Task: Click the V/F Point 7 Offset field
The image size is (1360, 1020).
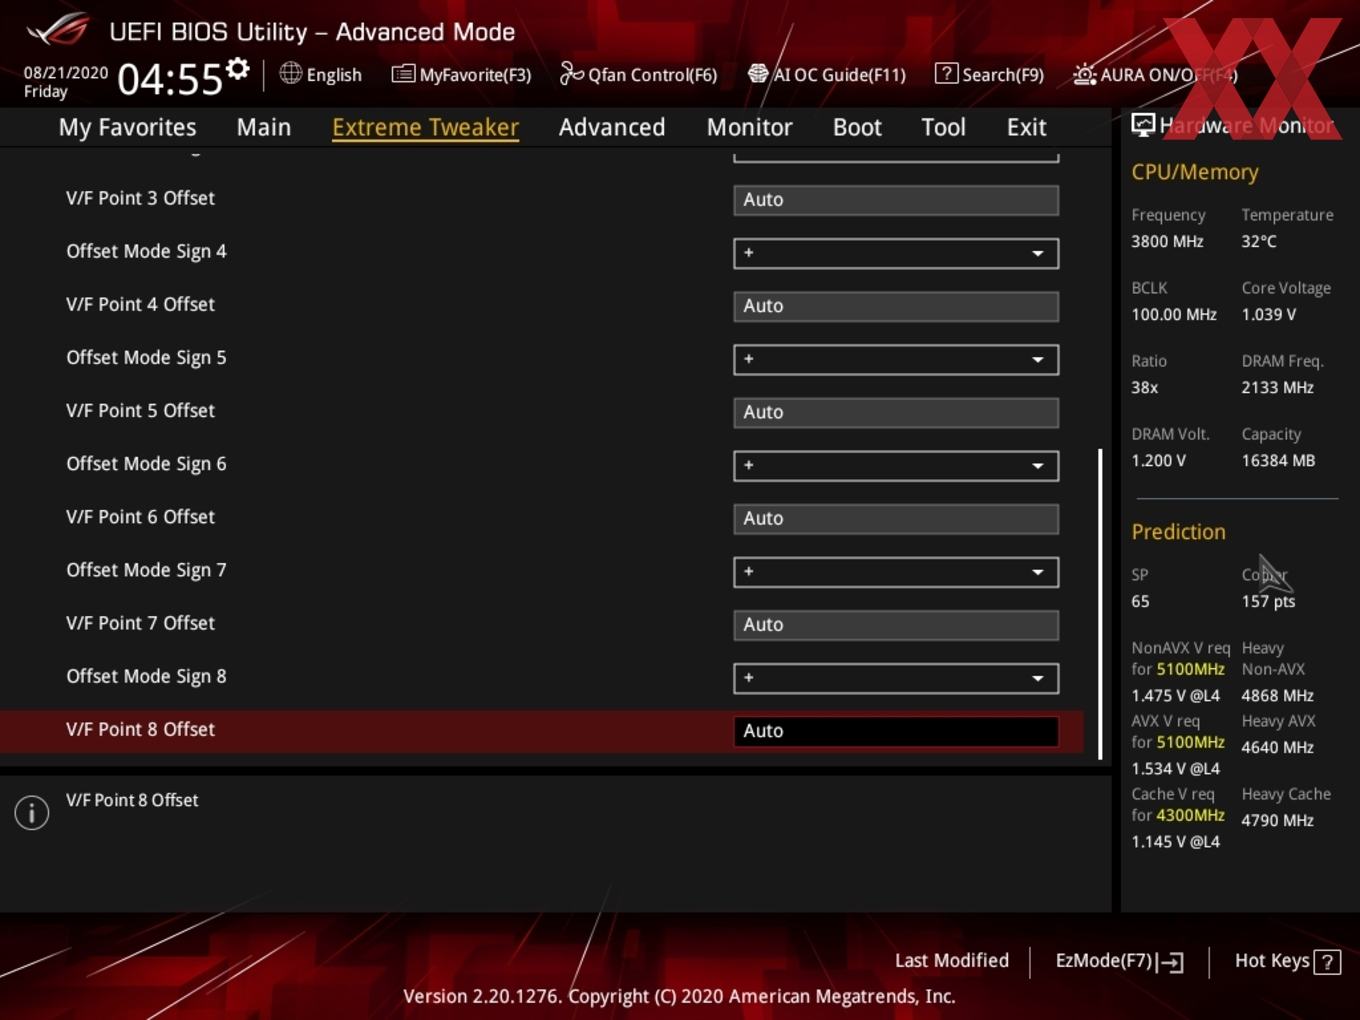Action: (x=896, y=624)
